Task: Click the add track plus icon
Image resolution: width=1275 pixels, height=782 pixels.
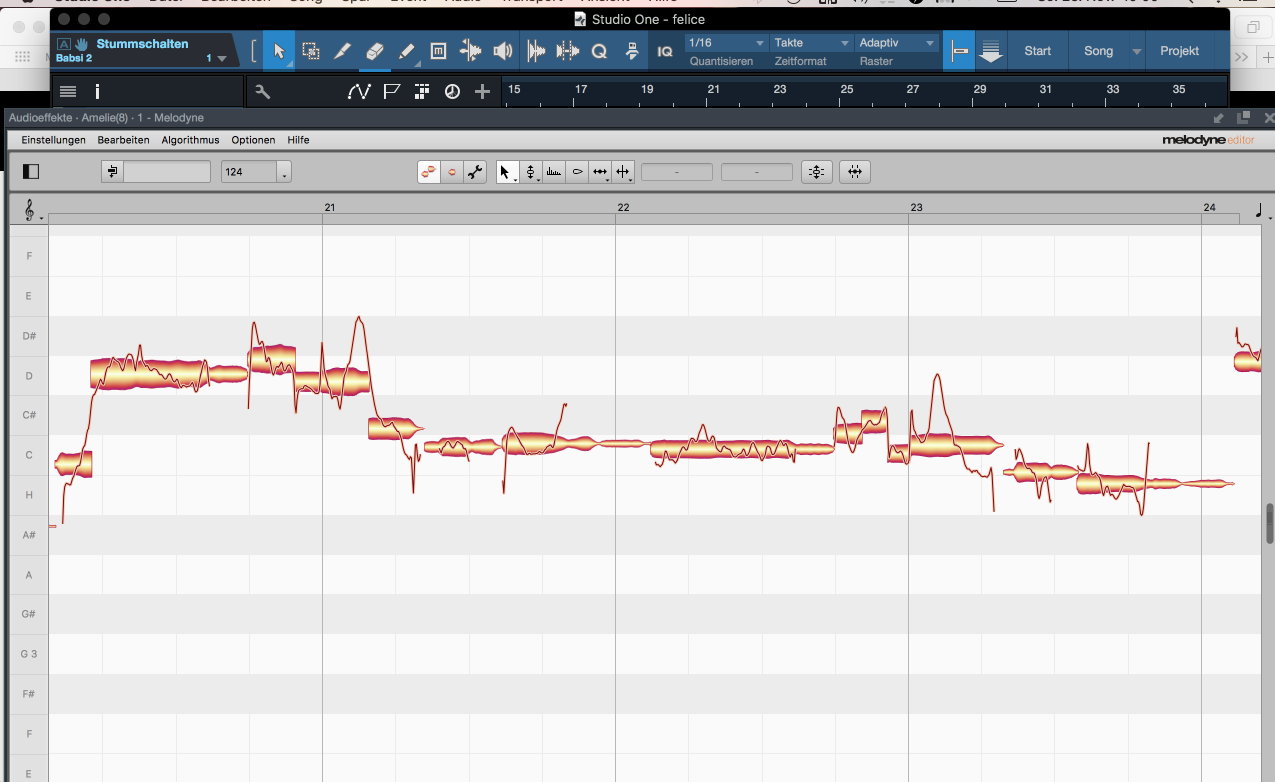Action: coord(483,92)
